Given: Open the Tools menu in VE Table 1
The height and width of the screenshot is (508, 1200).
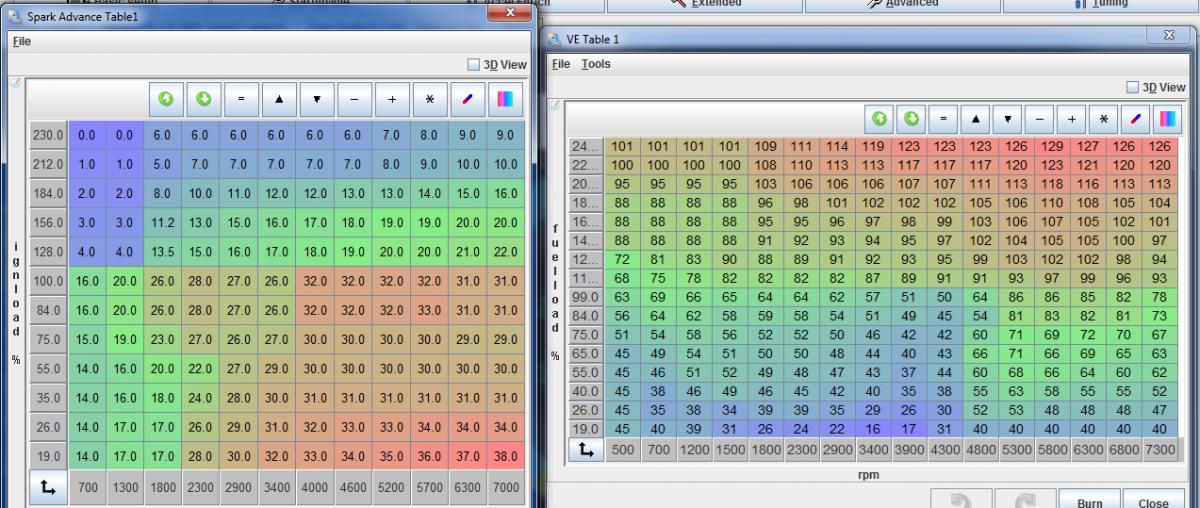Looking at the screenshot, I should coord(596,64).
